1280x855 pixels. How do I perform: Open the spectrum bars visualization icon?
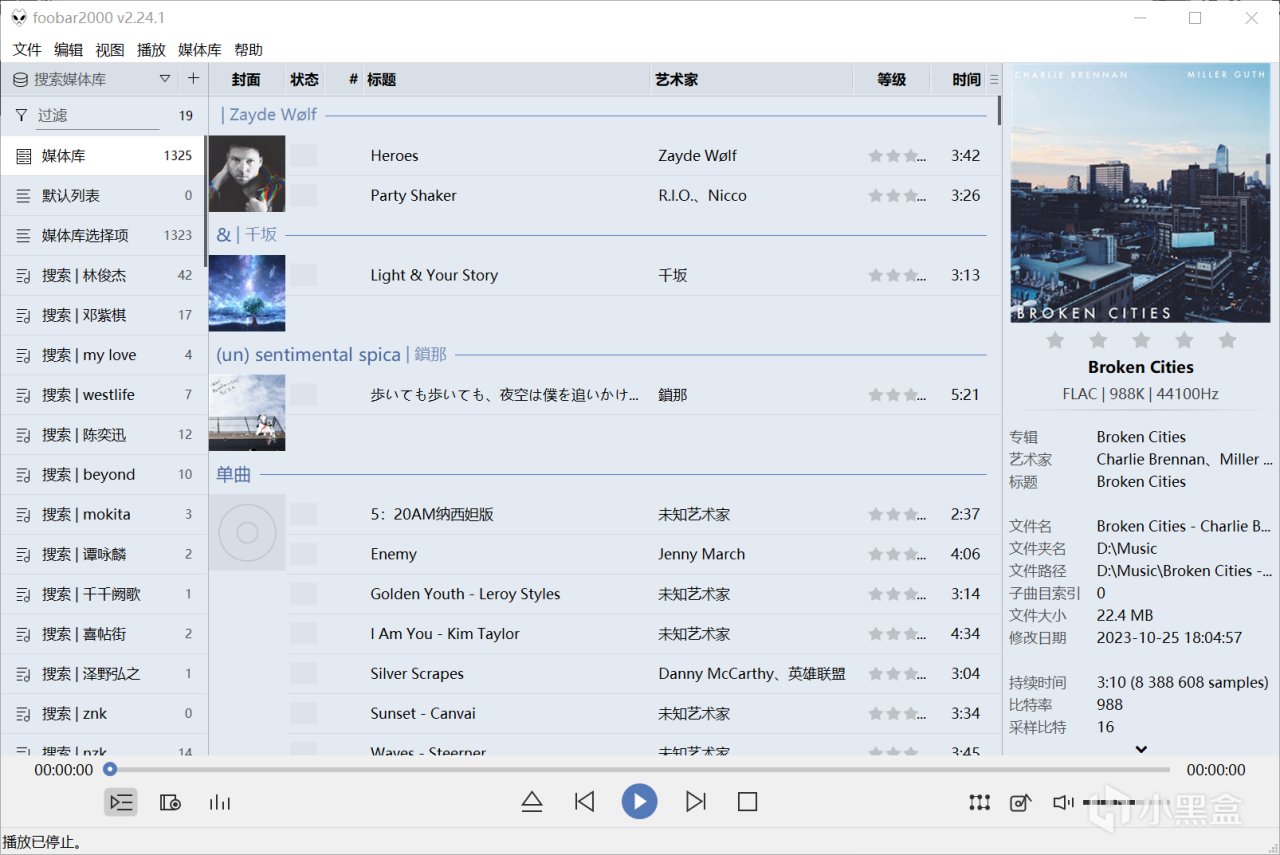[x=220, y=802]
